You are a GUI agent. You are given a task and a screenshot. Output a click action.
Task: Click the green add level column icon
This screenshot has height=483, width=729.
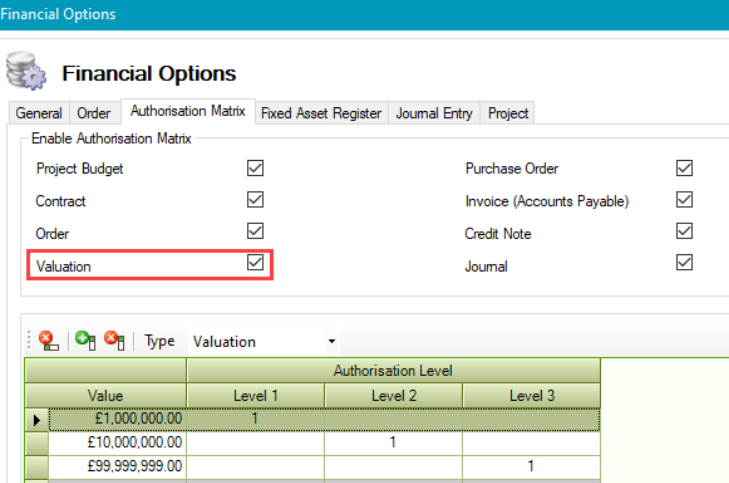(x=86, y=341)
